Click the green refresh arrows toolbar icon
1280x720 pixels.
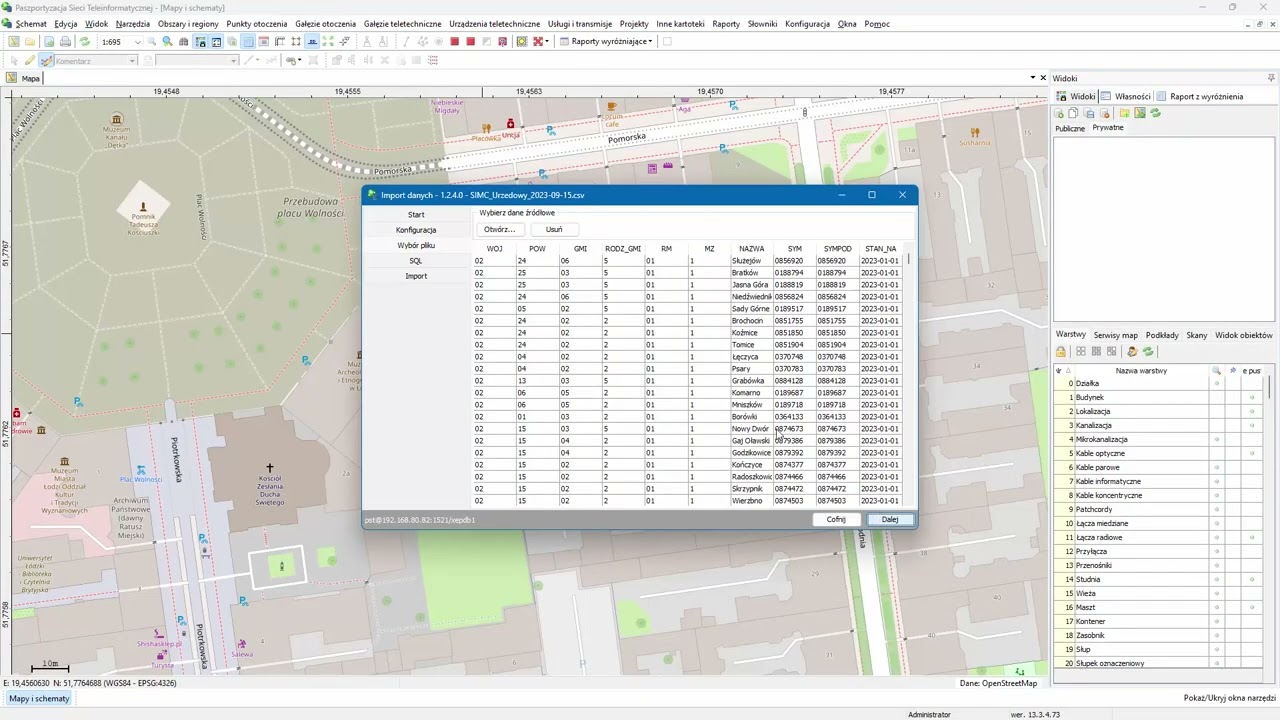tap(84, 42)
